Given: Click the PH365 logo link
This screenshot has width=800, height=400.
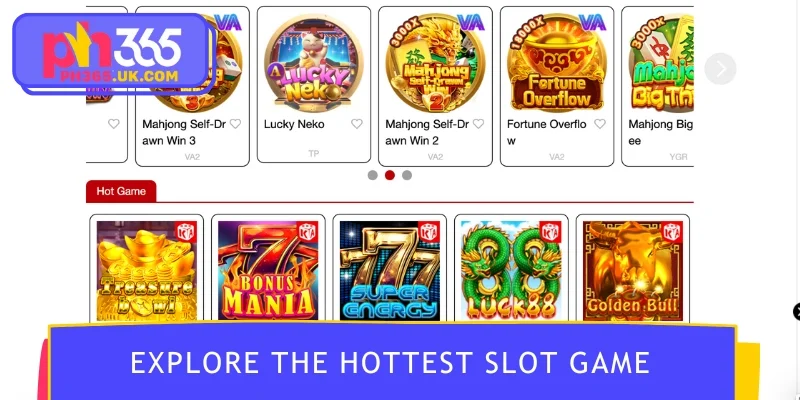Looking at the screenshot, I should coord(111,53).
